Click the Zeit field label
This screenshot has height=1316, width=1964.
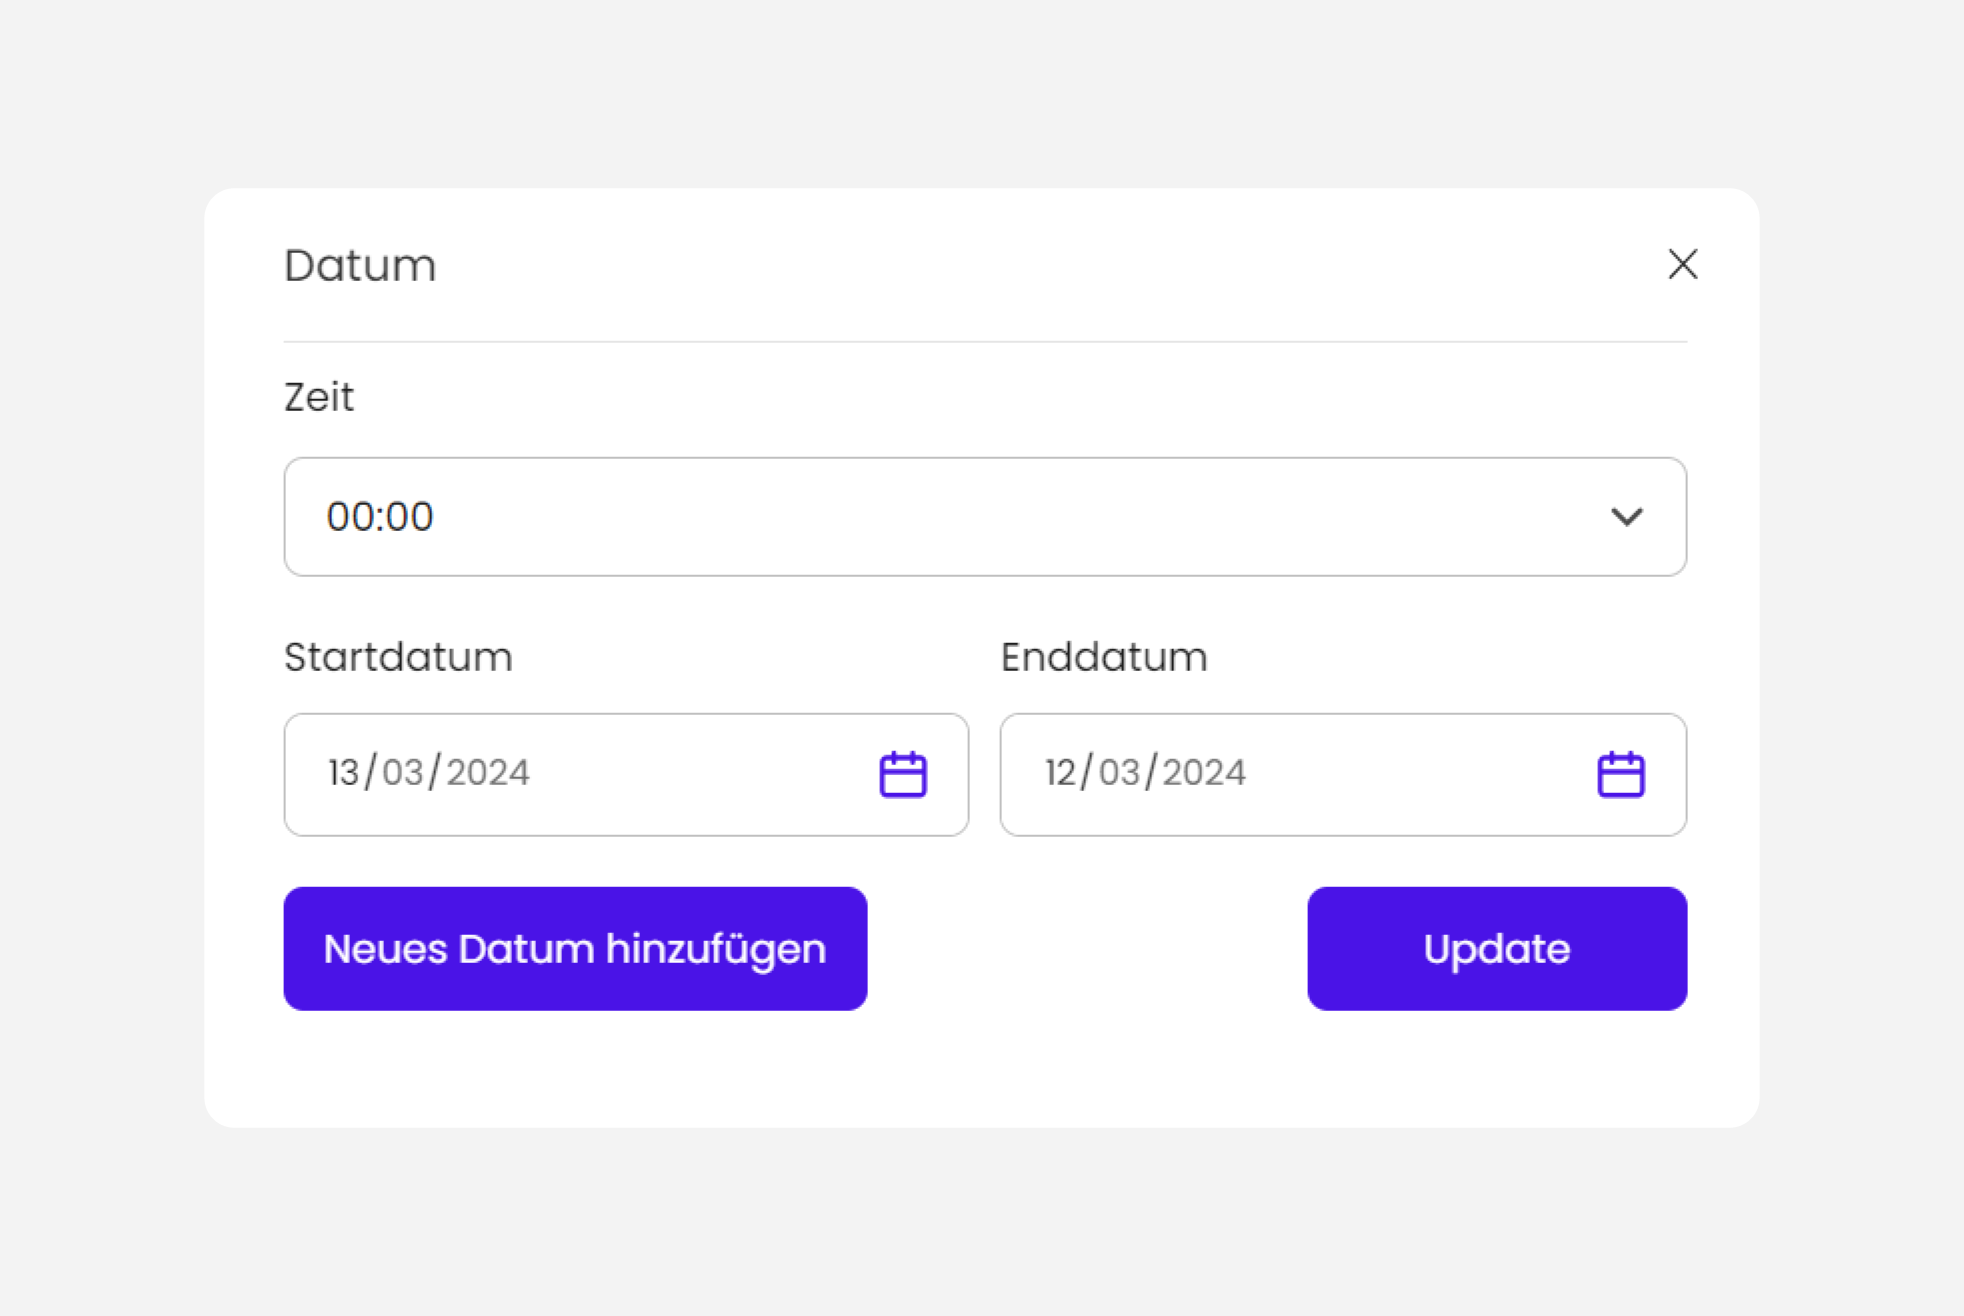point(319,397)
